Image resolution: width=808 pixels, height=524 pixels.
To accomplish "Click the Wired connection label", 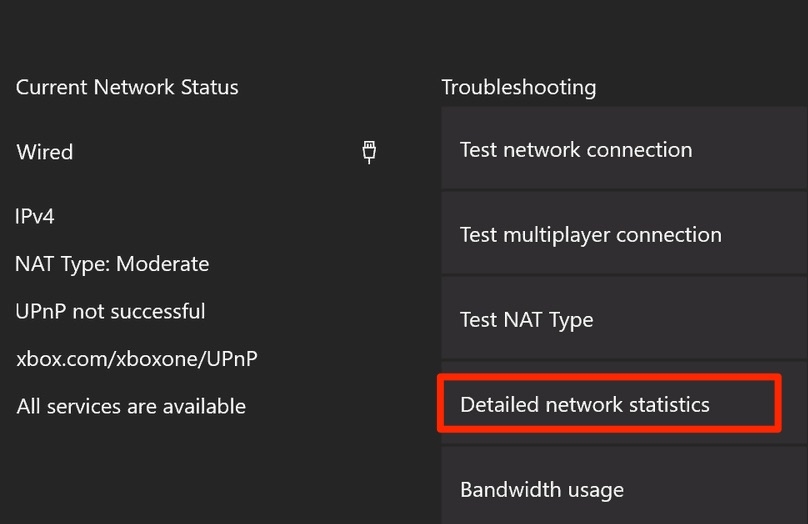I will 45,152.
